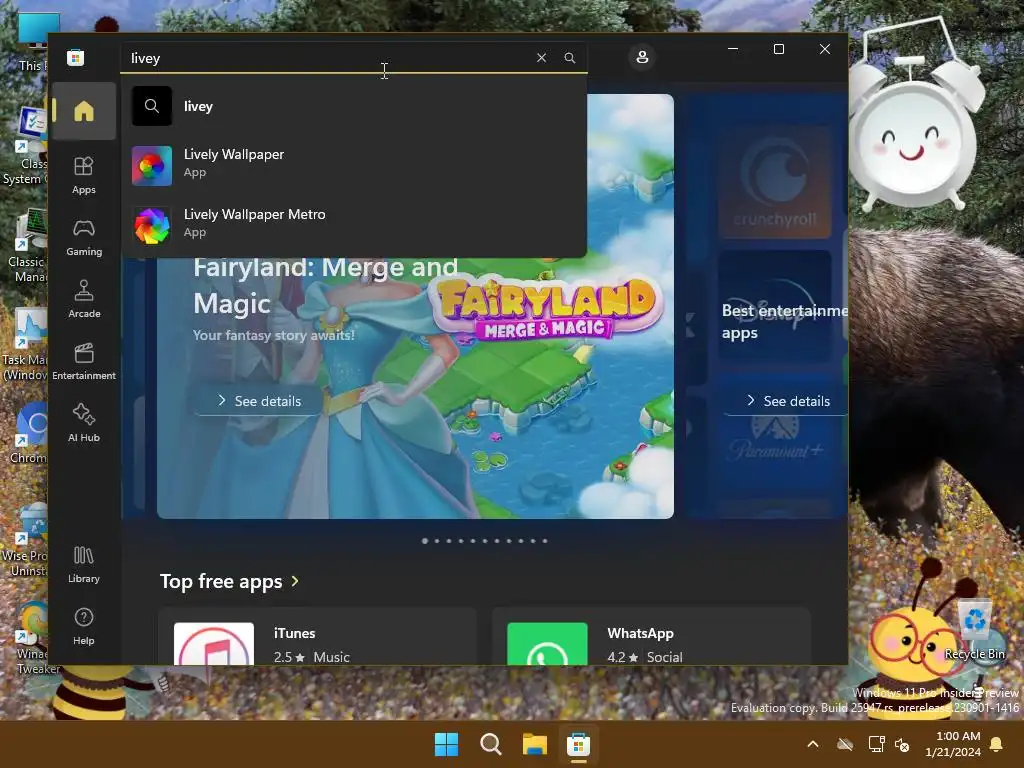1024x768 pixels.
Task: Select the 'livey' search suggestion
Action: pyautogui.click(x=354, y=106)
